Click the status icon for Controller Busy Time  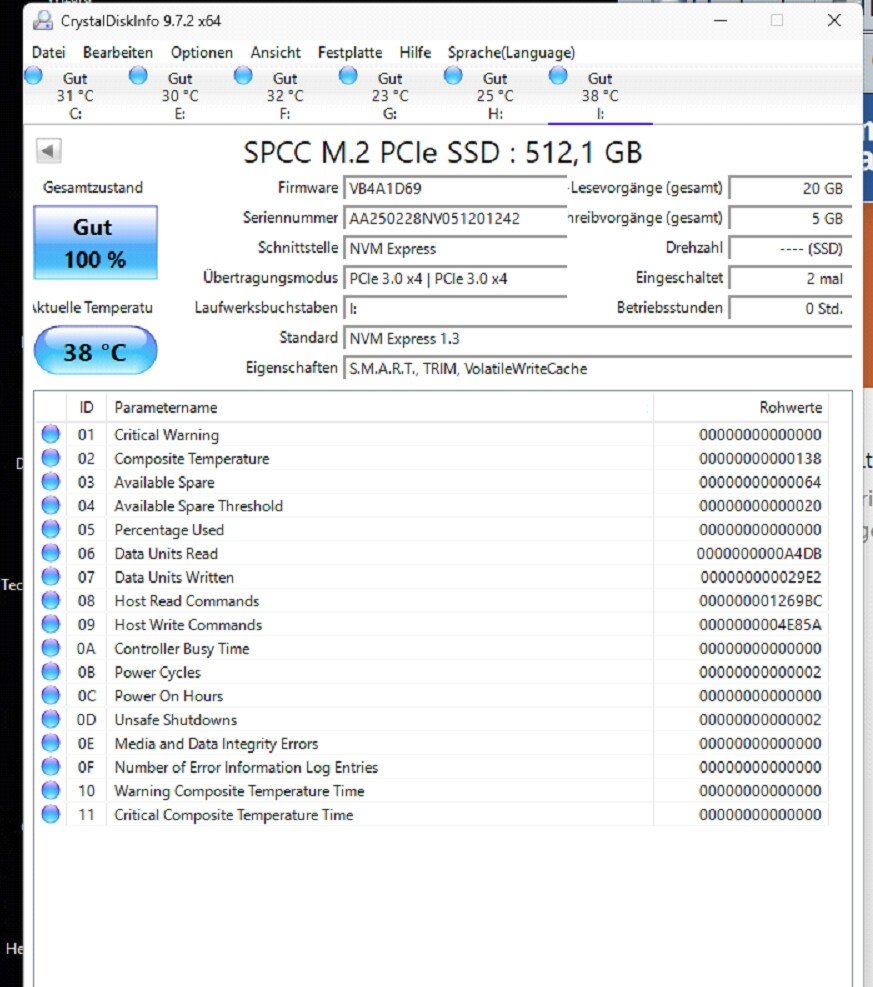(x=51, y=648)
